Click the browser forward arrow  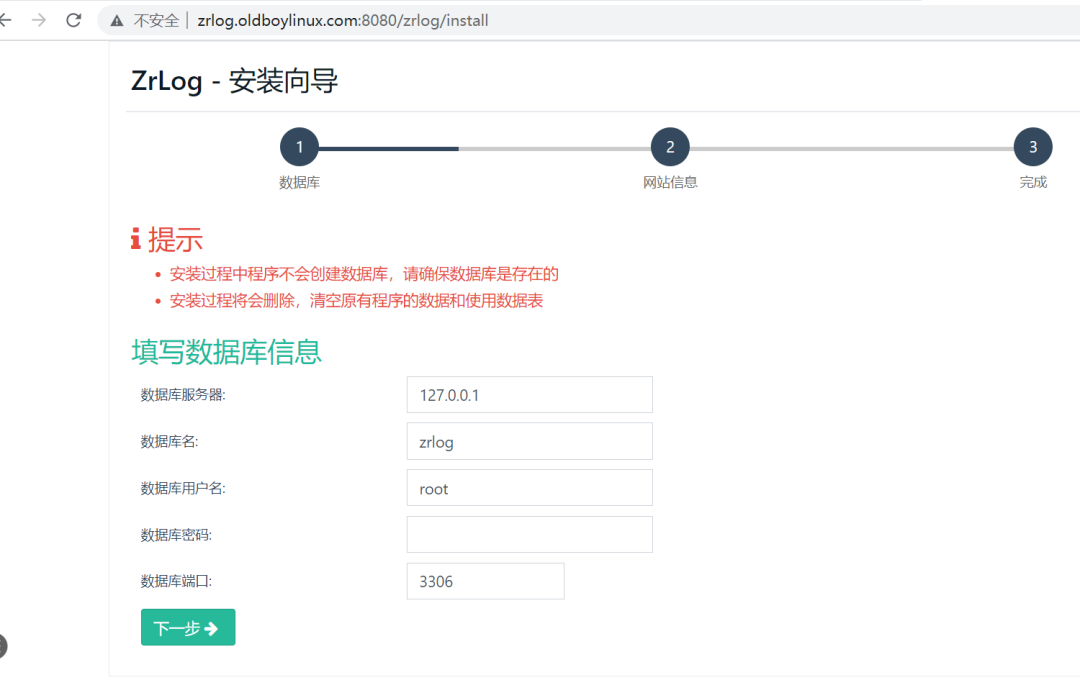[39, 21]
